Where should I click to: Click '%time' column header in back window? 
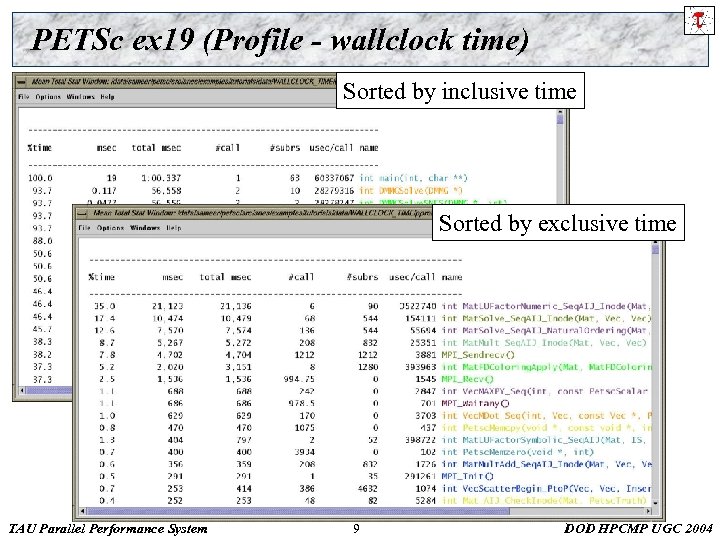click(x=39, y=148)
